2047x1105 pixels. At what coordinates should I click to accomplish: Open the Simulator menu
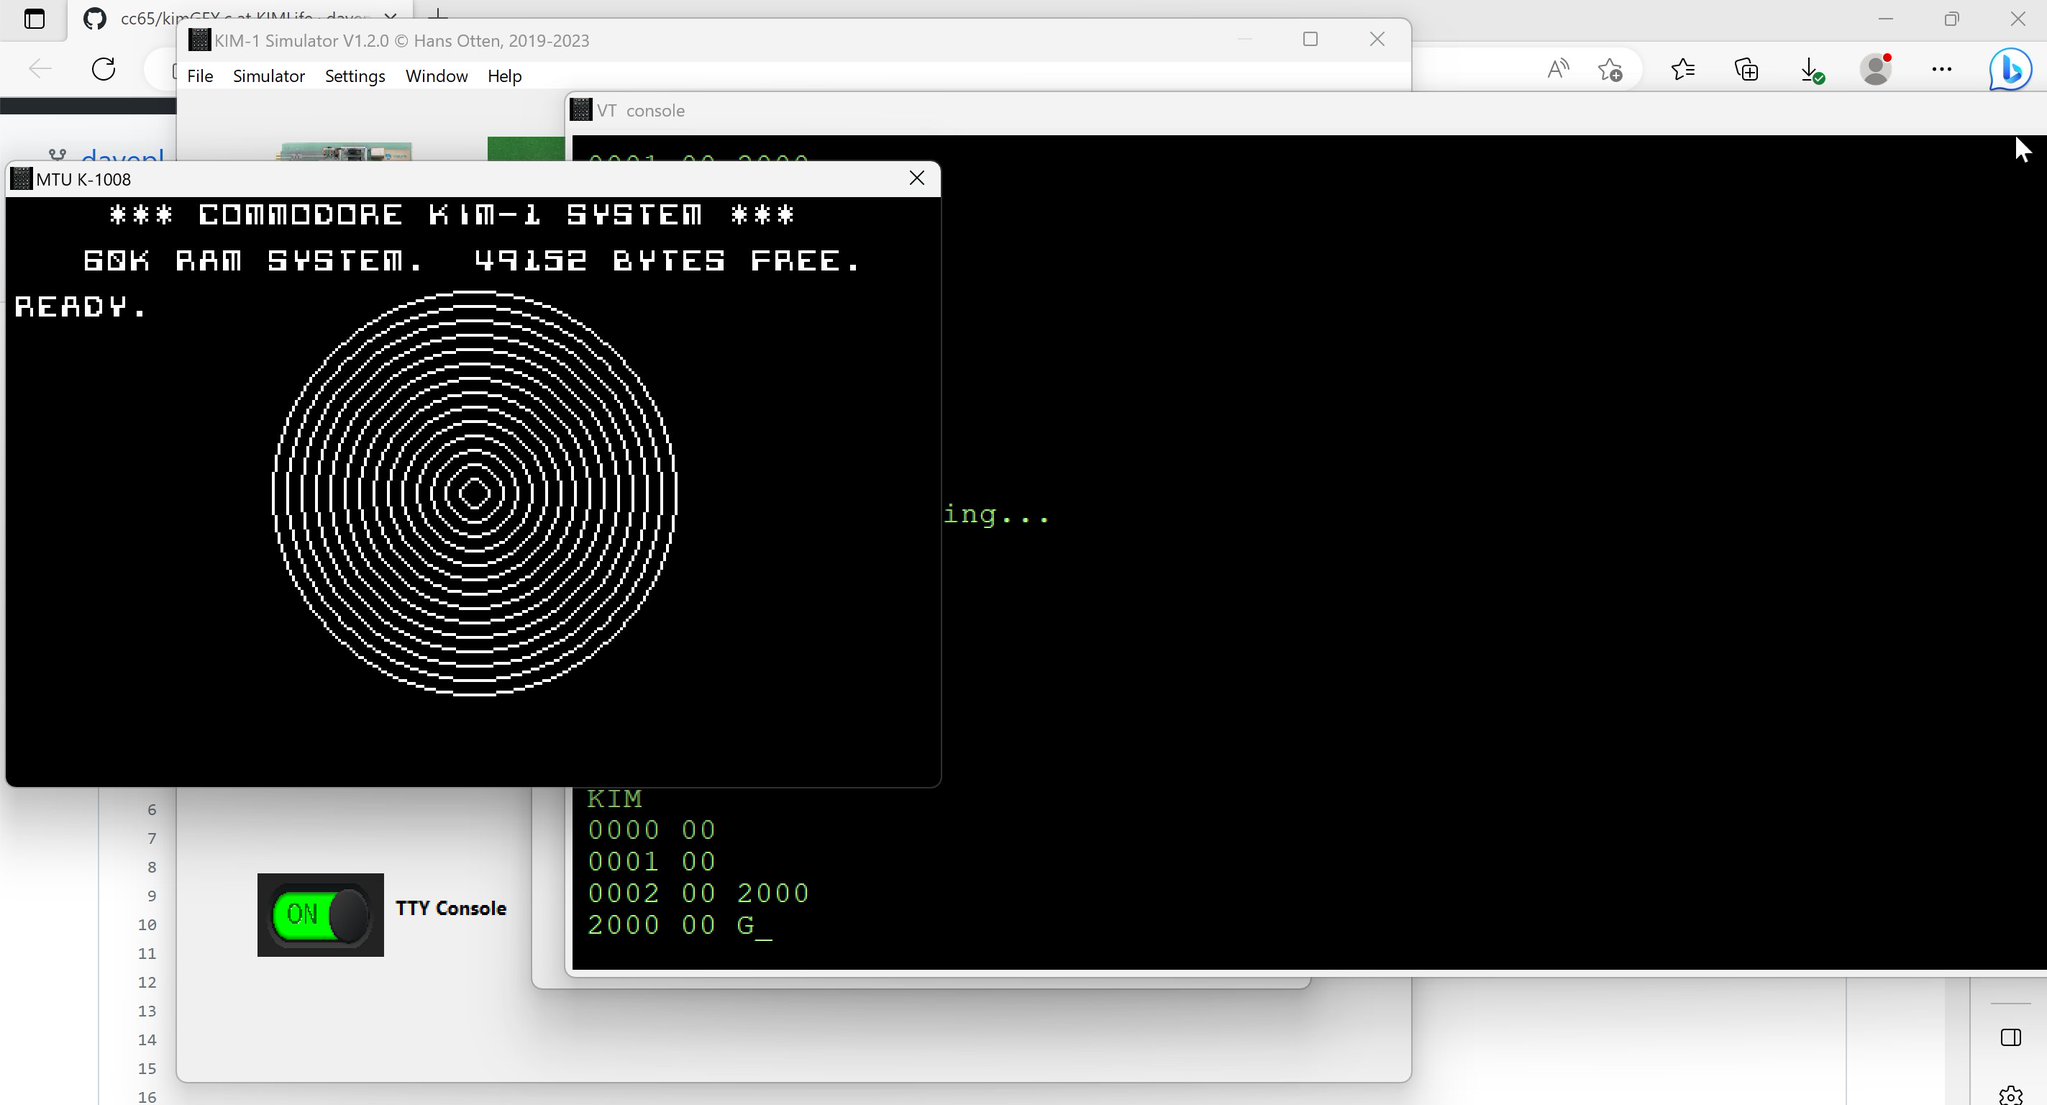point(268,76)
